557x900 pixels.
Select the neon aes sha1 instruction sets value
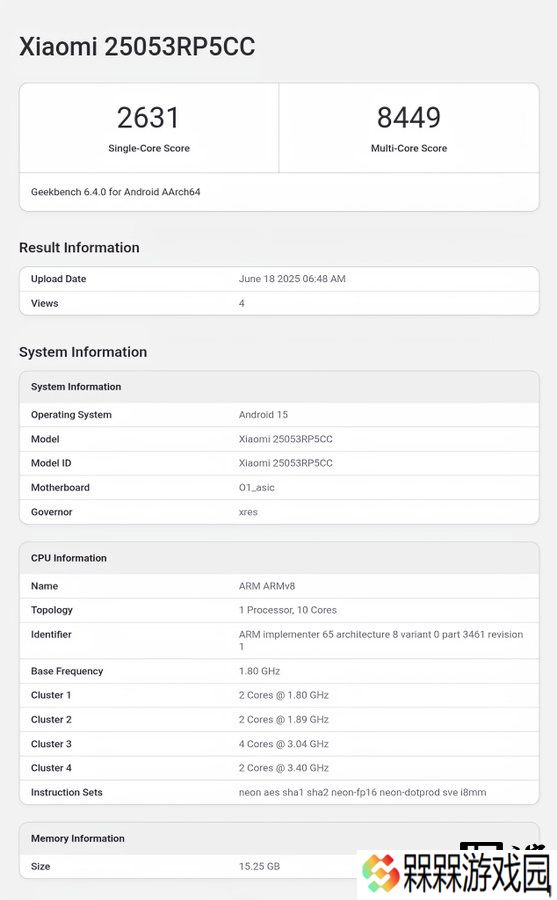point(362,792)
